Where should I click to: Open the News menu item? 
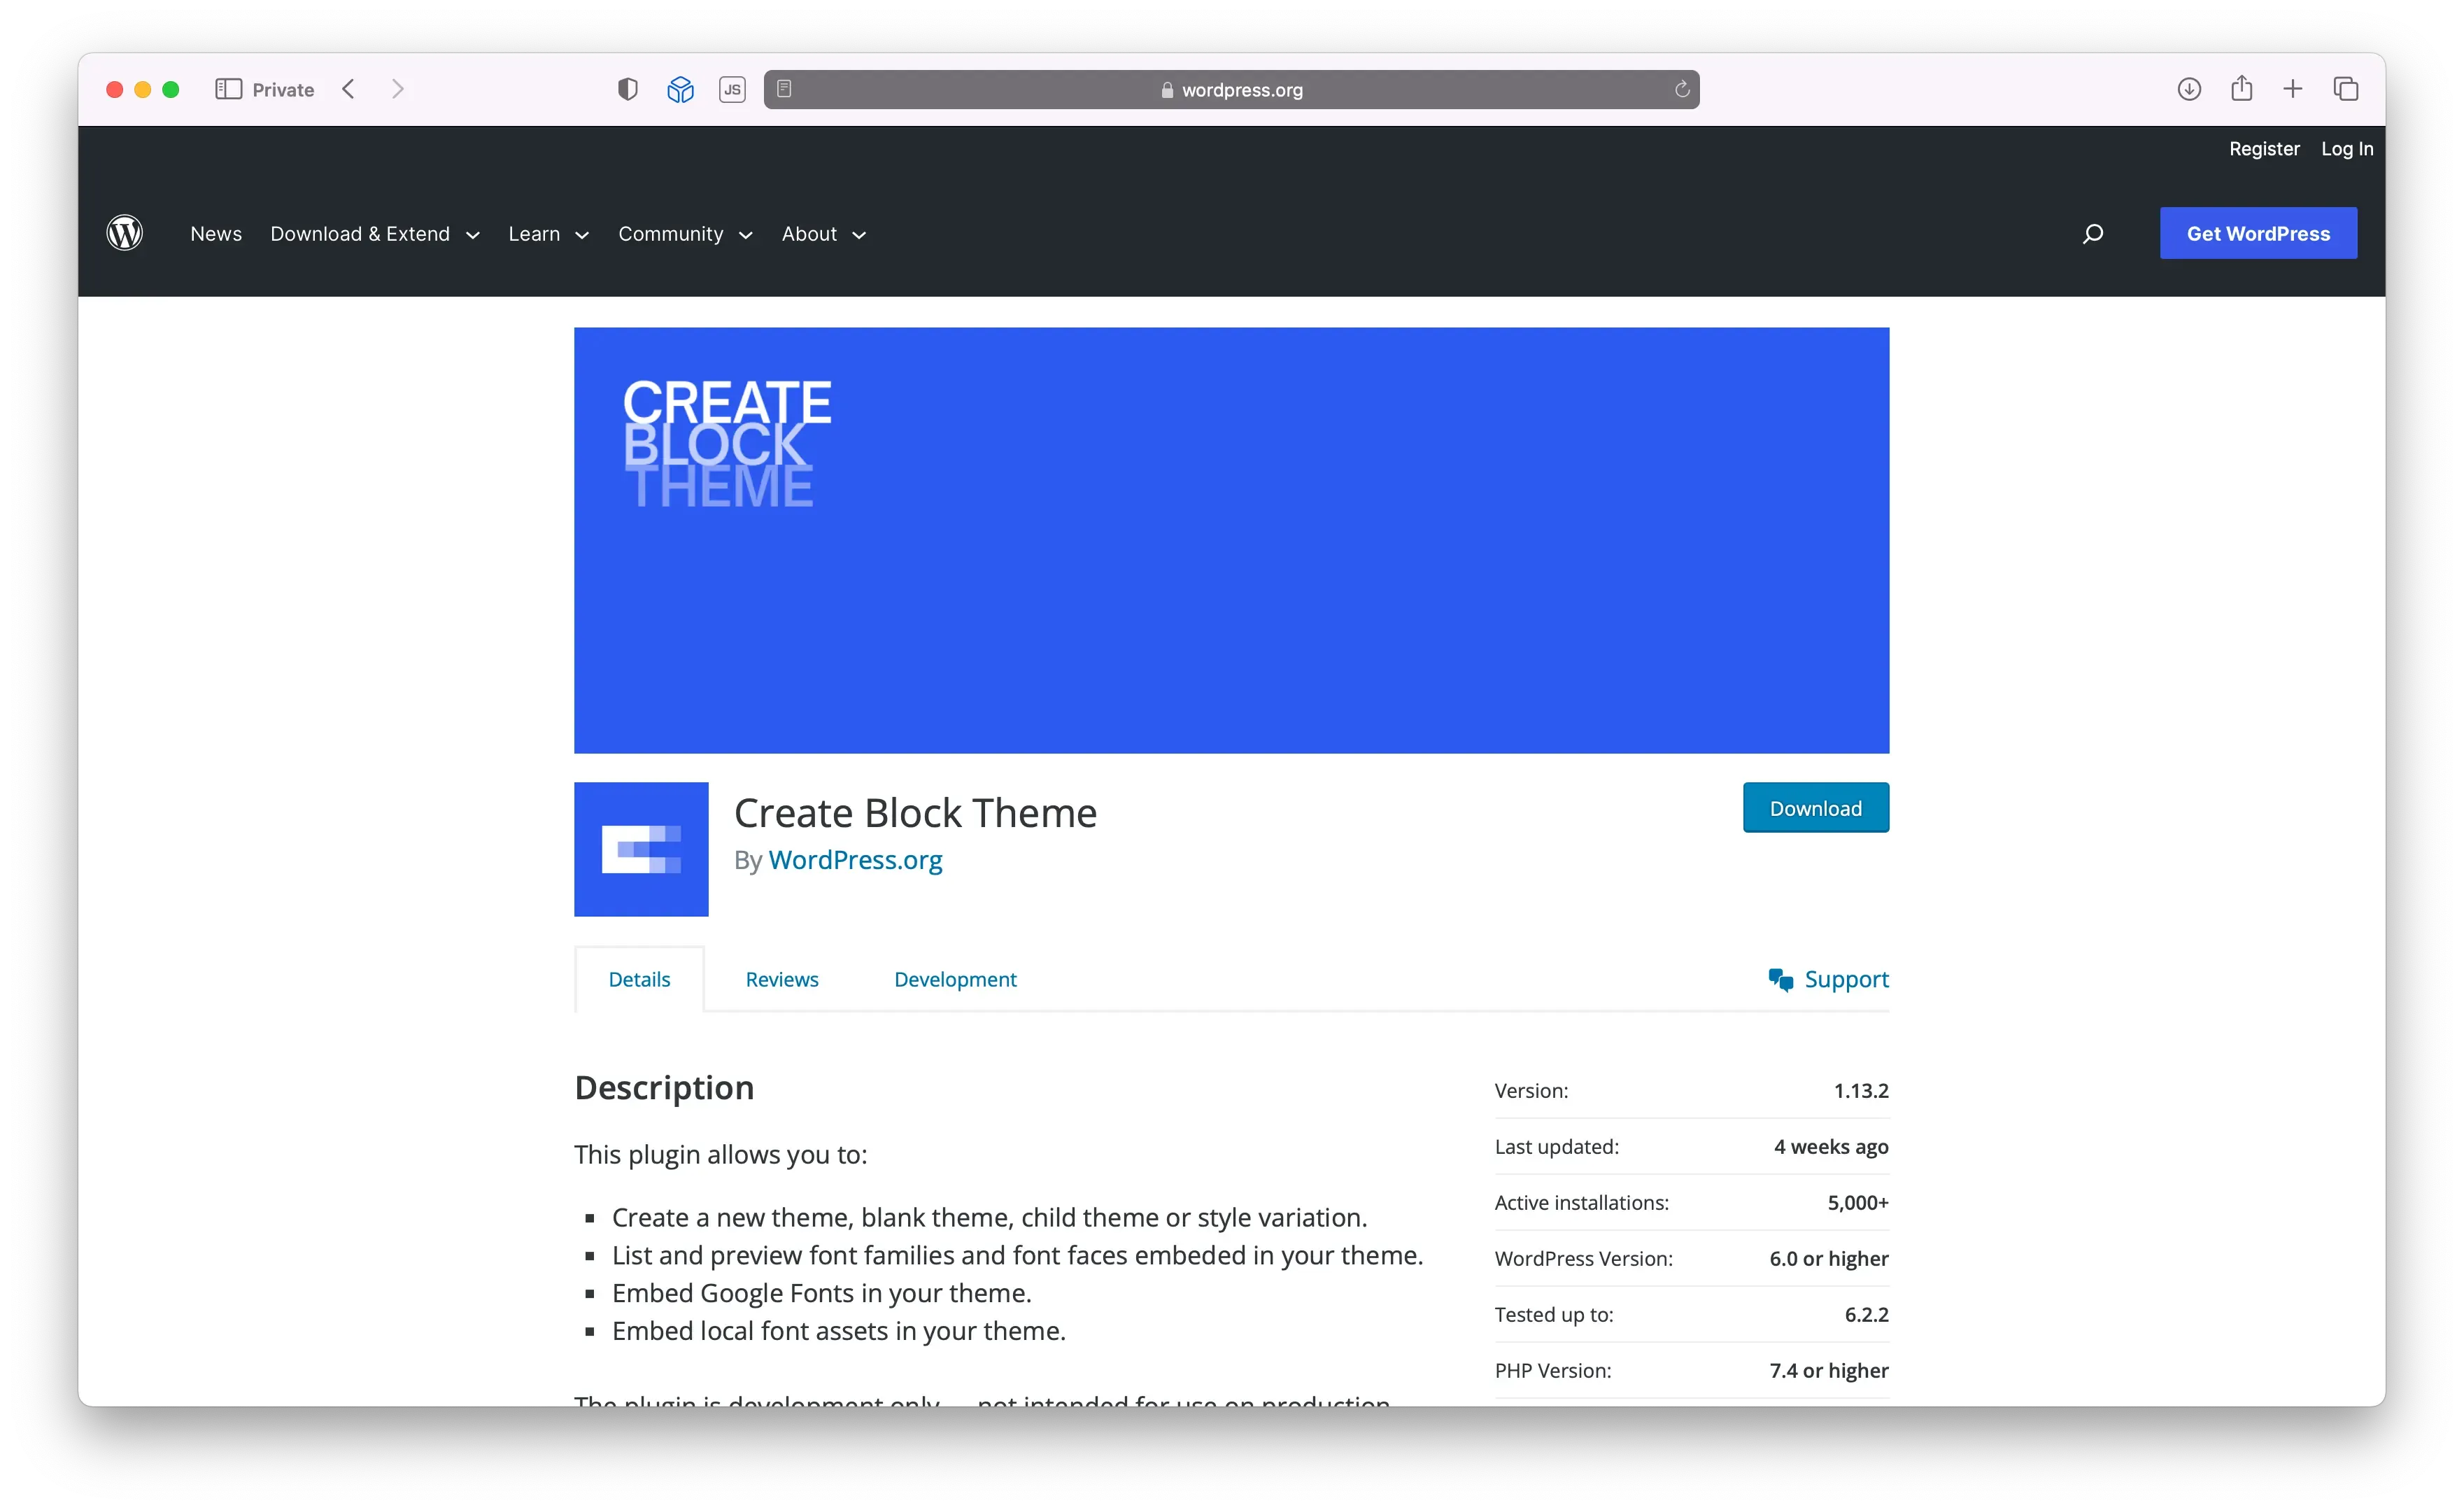tap(216, 233)
